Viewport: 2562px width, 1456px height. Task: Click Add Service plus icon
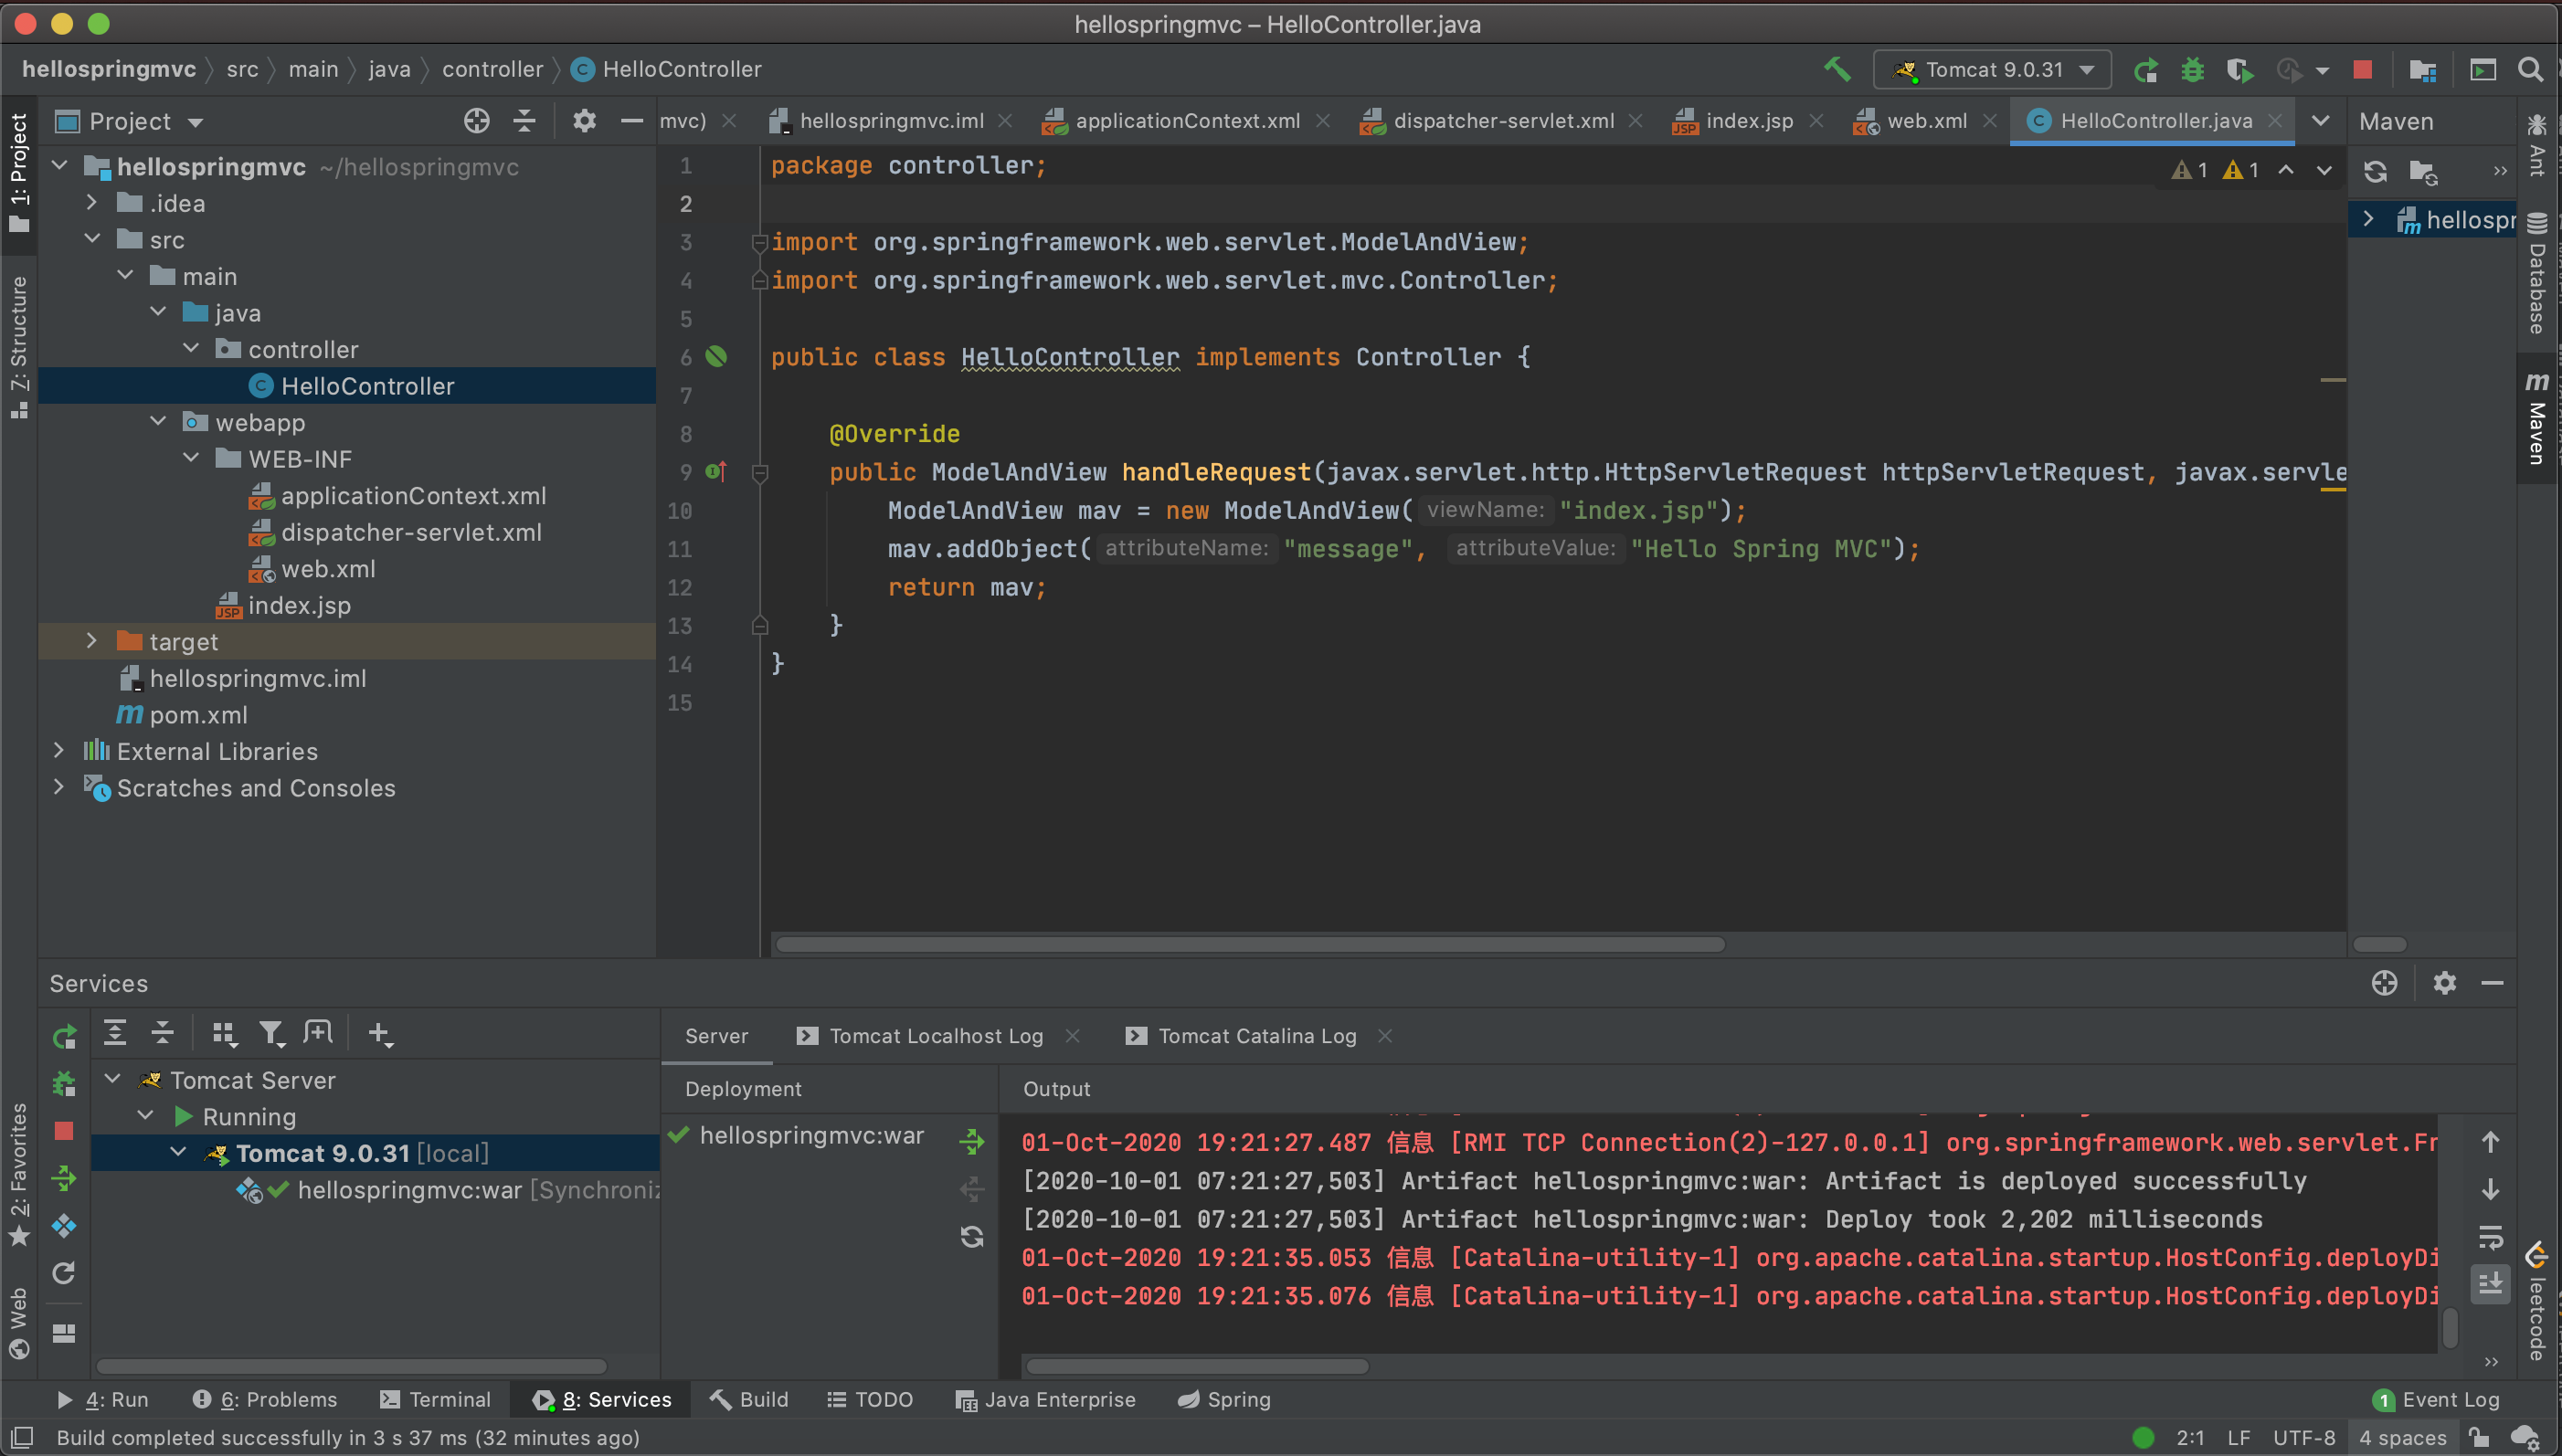pyautogui.click(x=379, y=1033)
